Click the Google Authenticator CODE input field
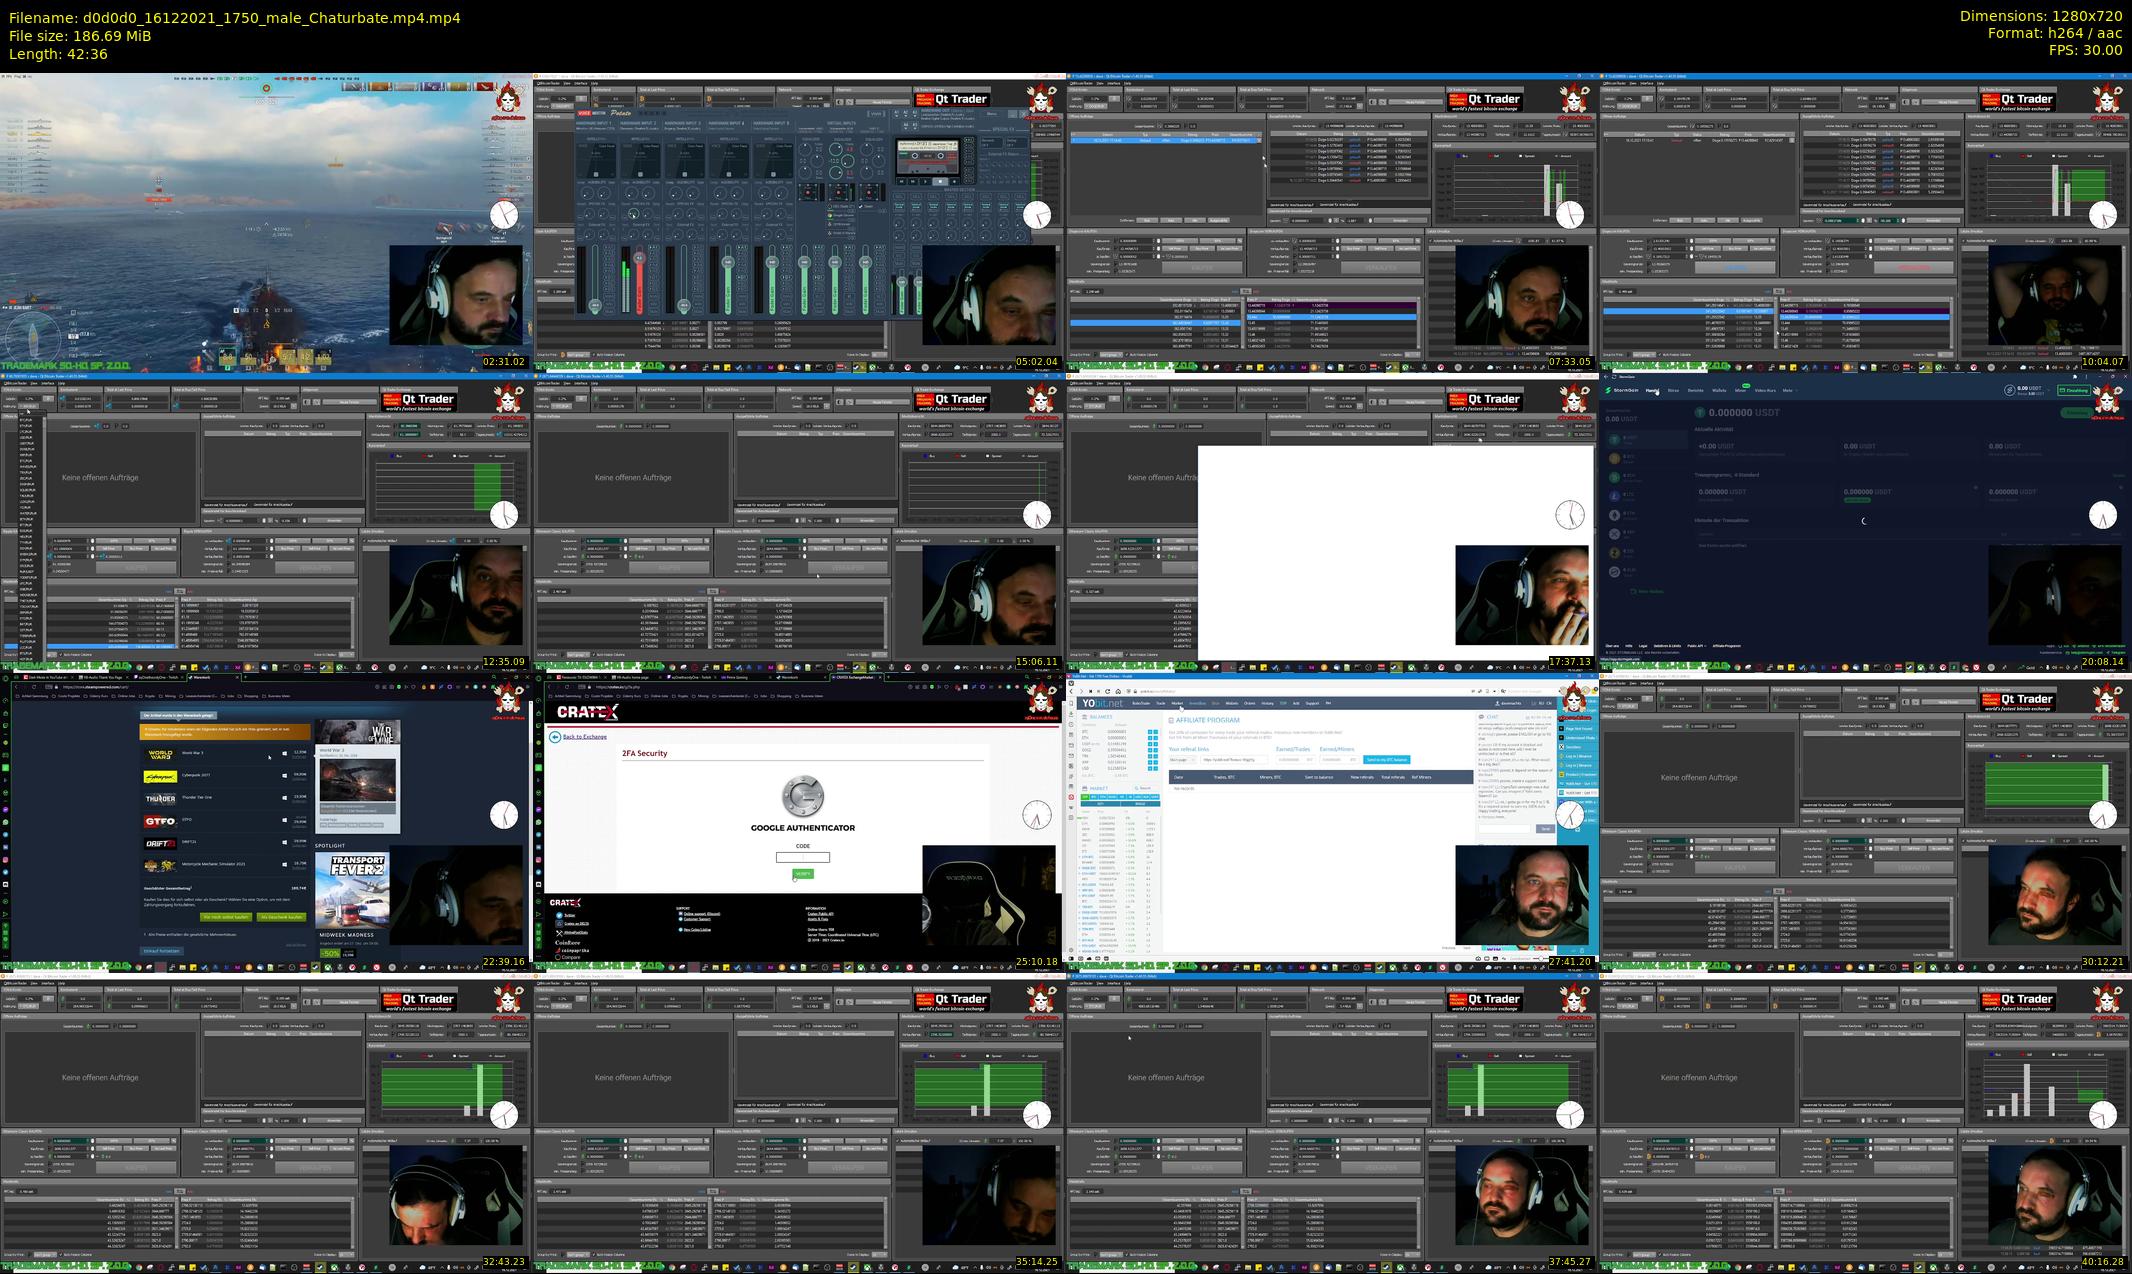Viewport: 2132px width, 1274px height. (x=802, y=857)
